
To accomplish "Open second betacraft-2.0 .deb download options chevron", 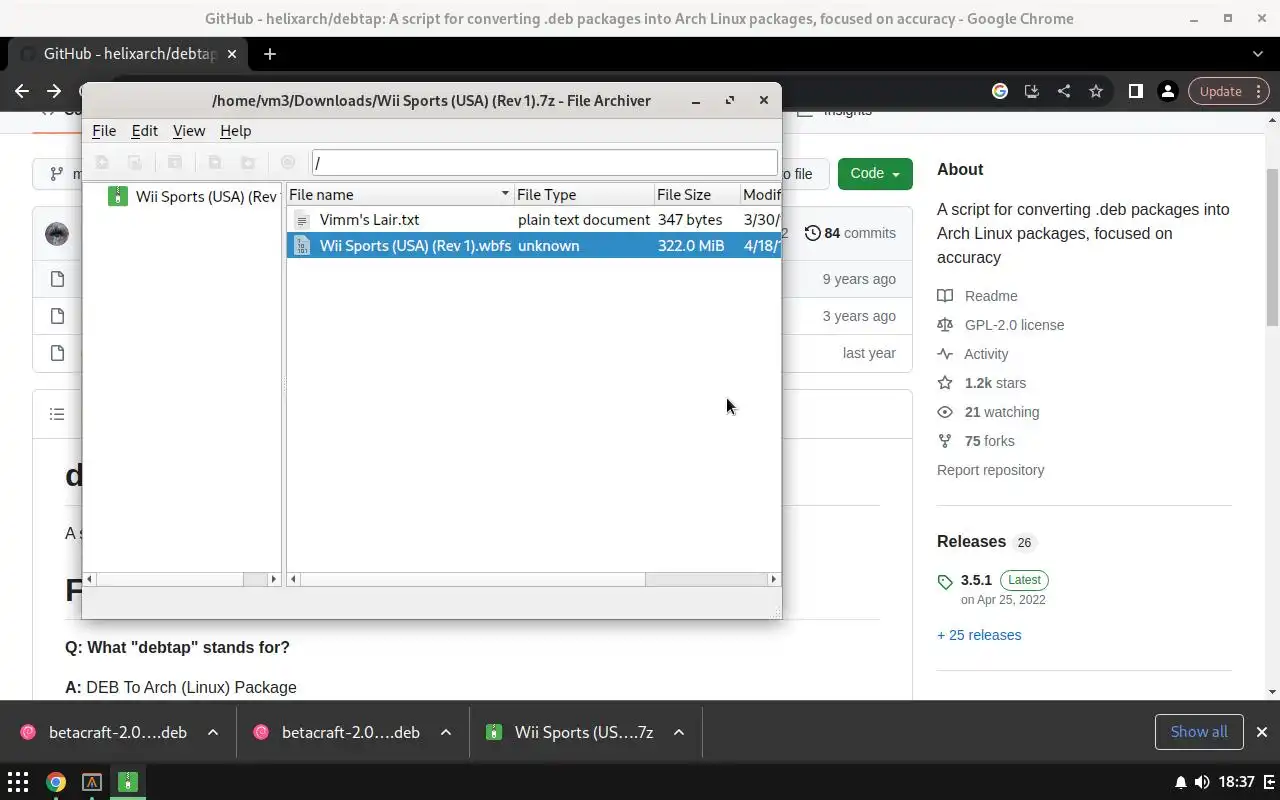I will coord(446,732).
